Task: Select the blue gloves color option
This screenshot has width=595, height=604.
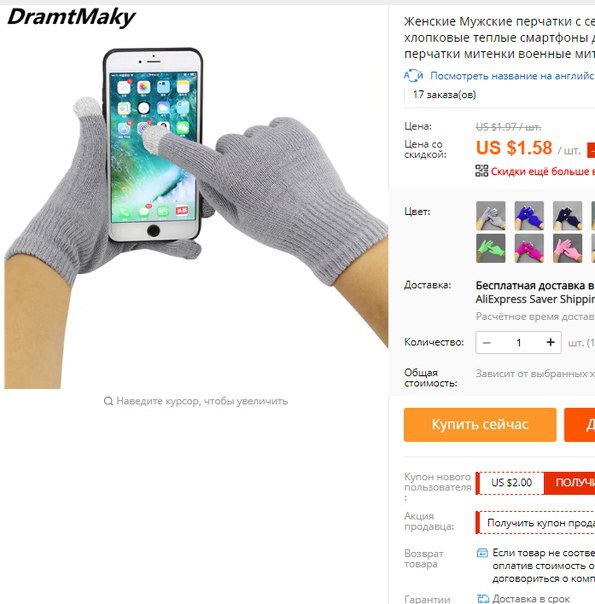Action: 529,216
